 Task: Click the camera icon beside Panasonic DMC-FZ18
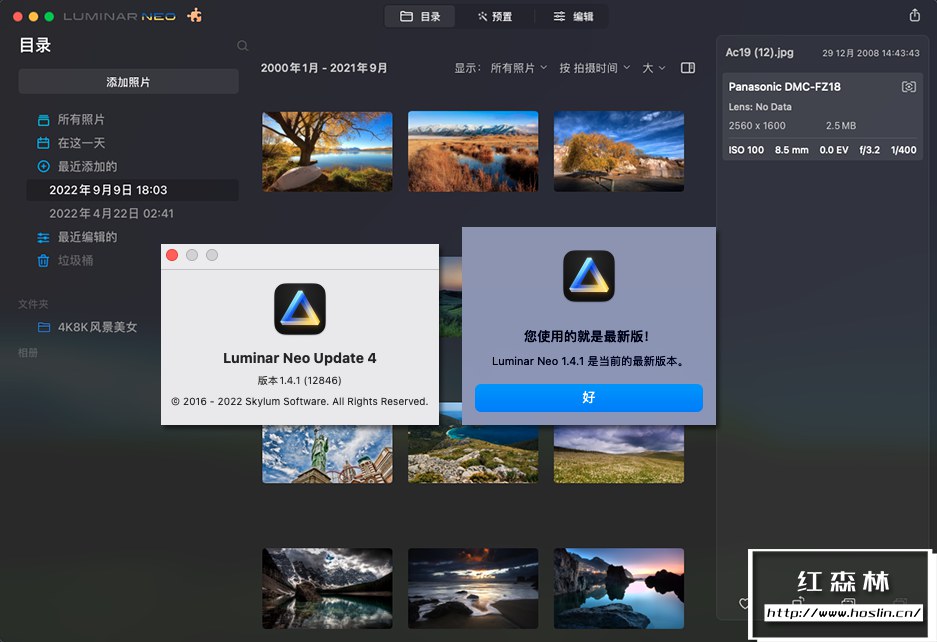click(x=908, y=87)
